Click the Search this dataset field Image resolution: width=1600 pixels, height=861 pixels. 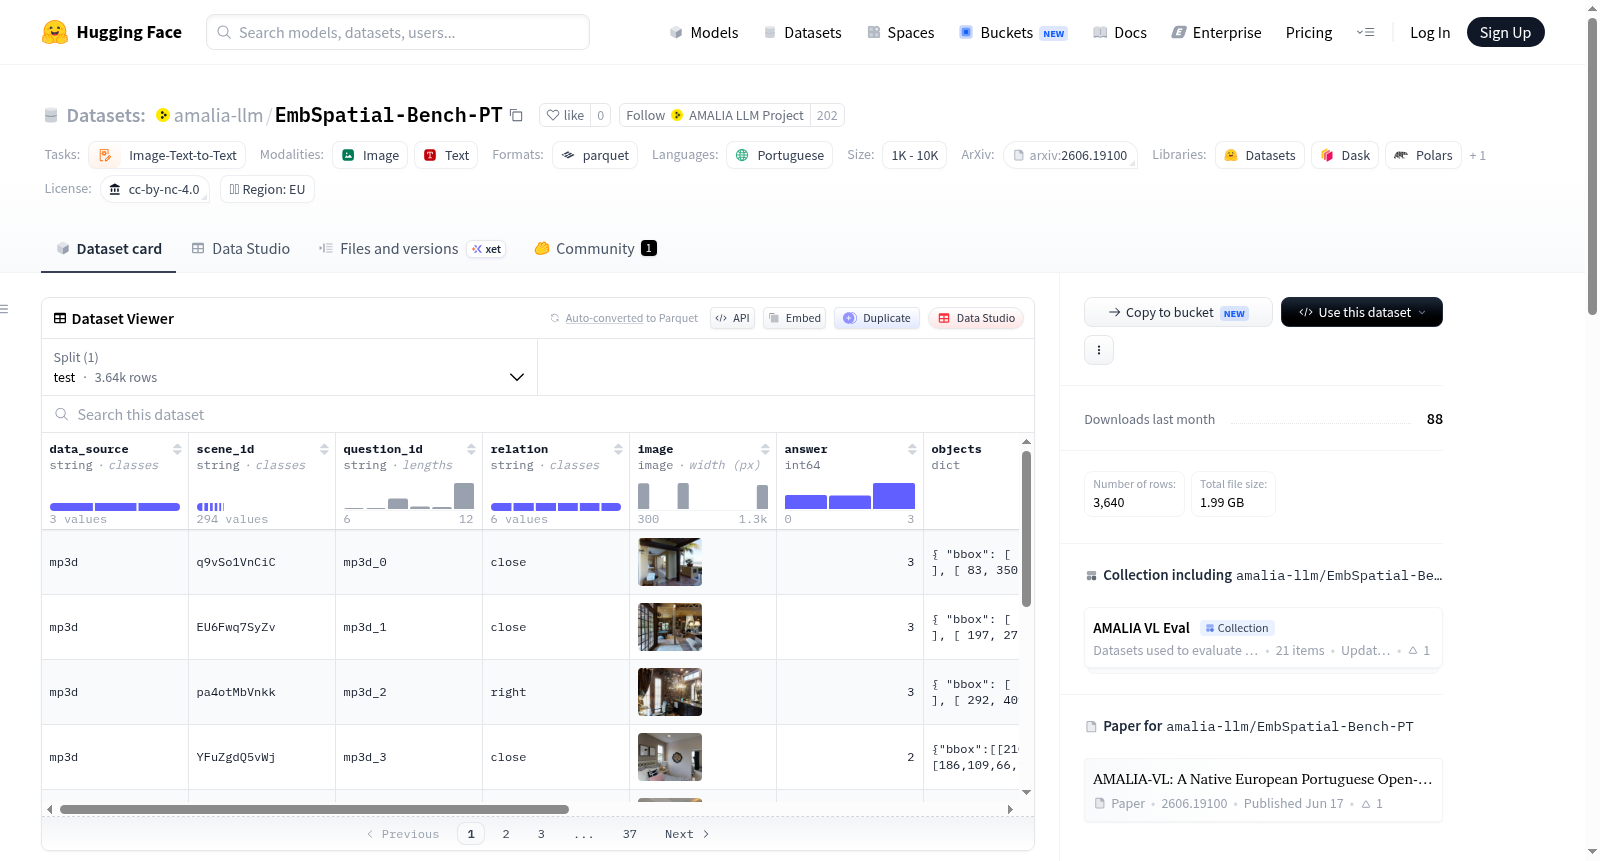click(x=538, y=414)
